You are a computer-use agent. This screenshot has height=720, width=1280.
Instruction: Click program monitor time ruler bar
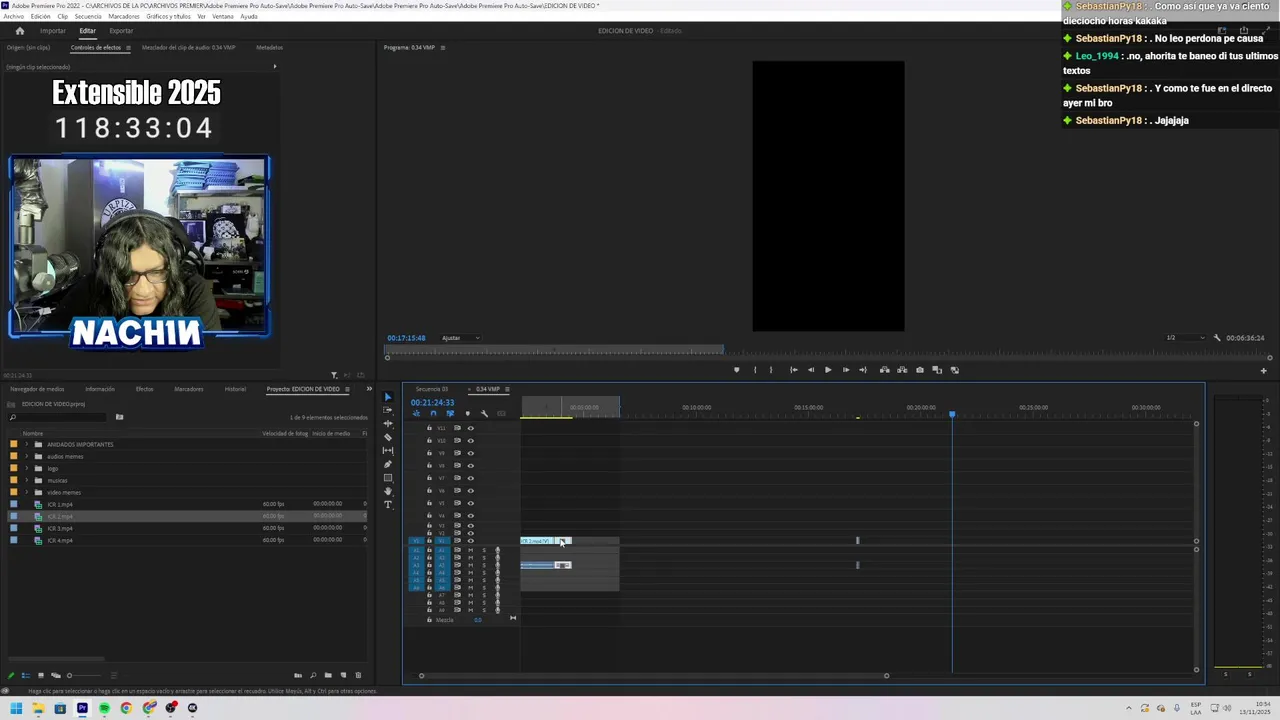[x=828, y=351]
